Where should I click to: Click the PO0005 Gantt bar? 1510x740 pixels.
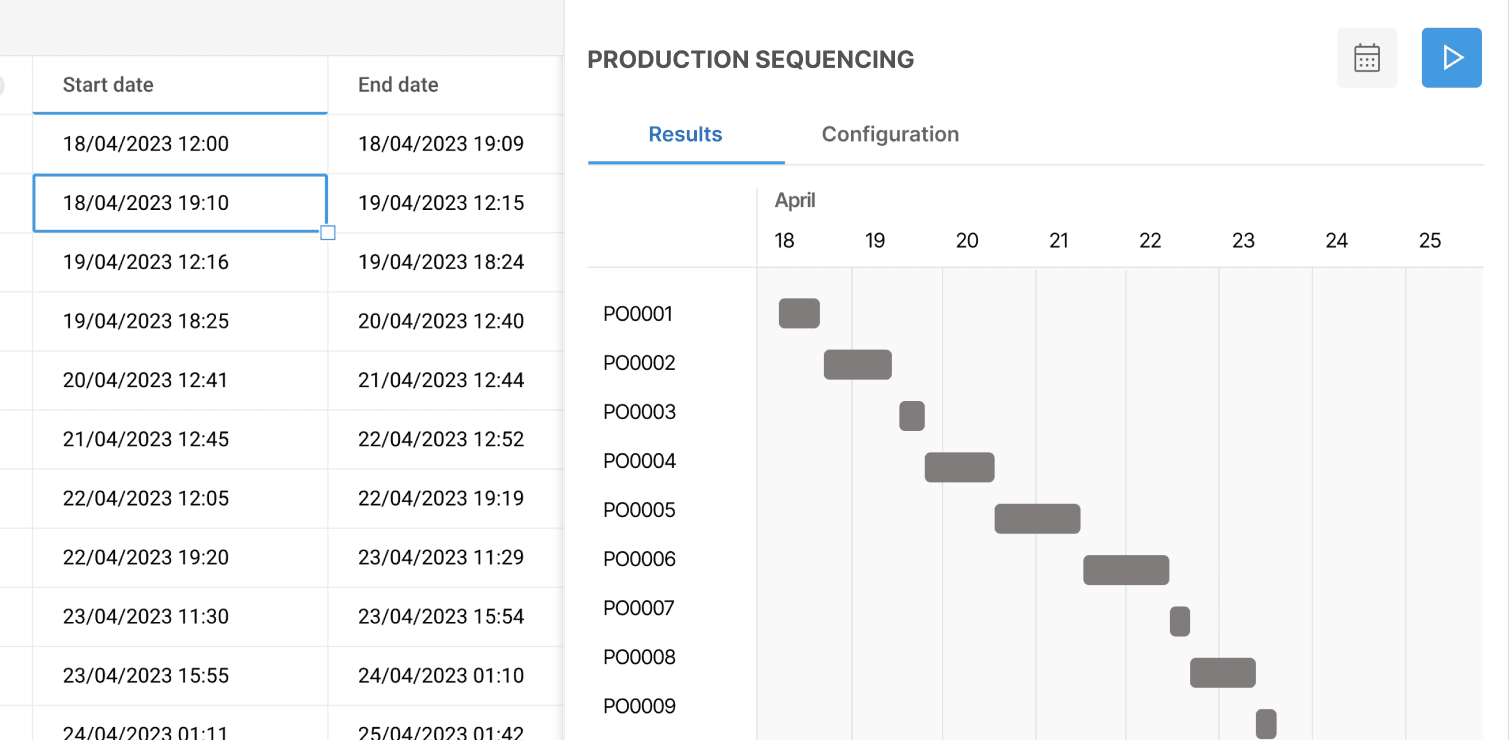[x=1038, y=519]
